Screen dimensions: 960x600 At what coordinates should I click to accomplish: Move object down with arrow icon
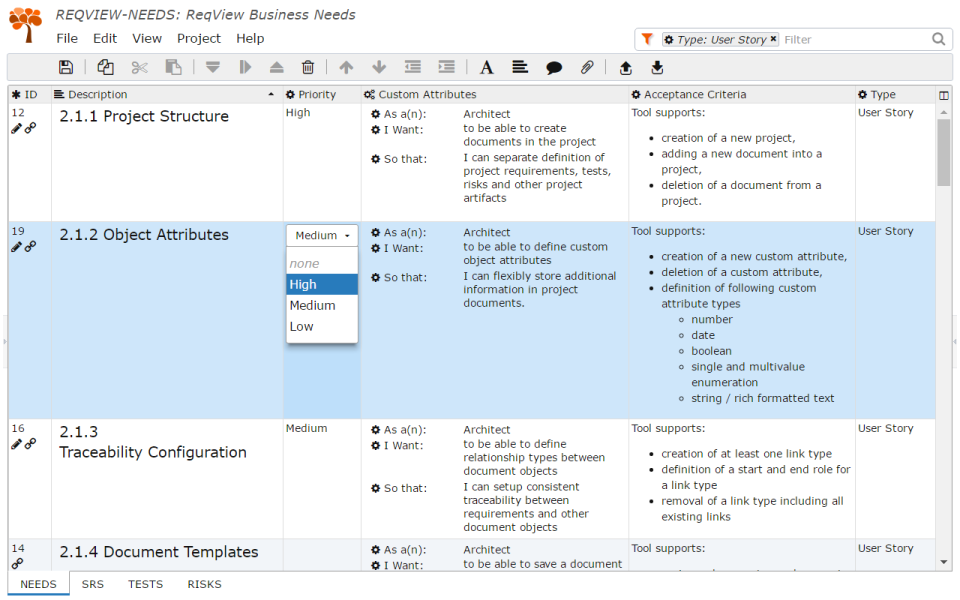tap(379, 67)
